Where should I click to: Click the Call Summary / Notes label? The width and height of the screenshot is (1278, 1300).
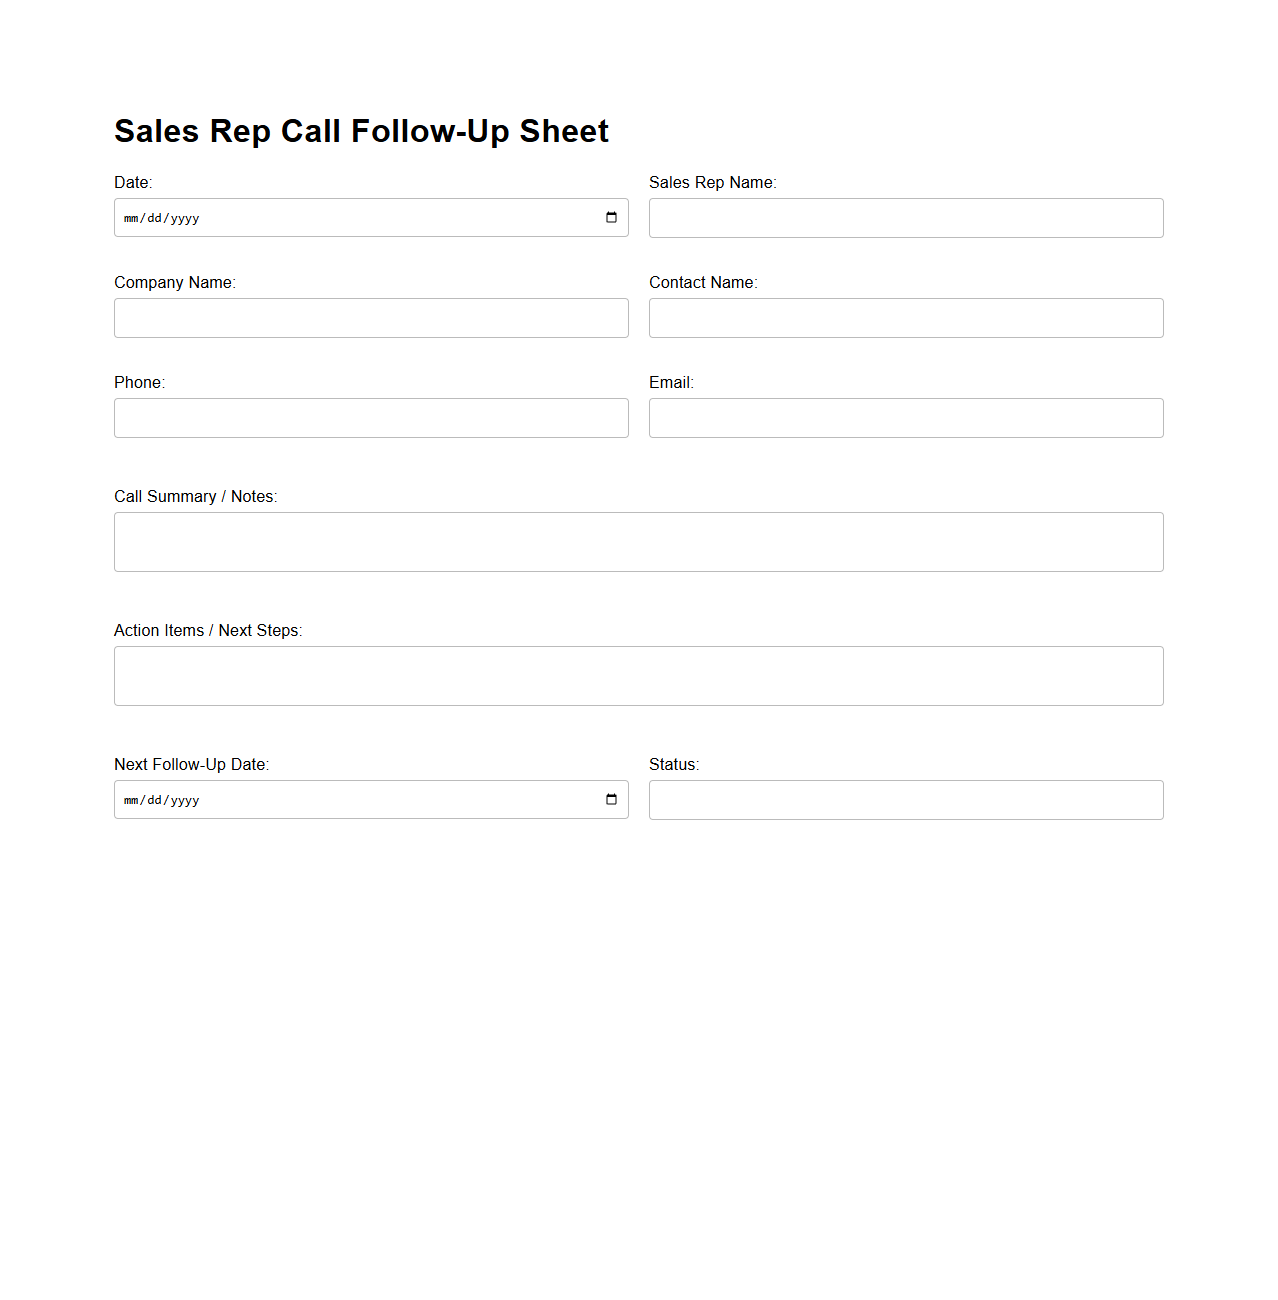[x=195, y=496]
